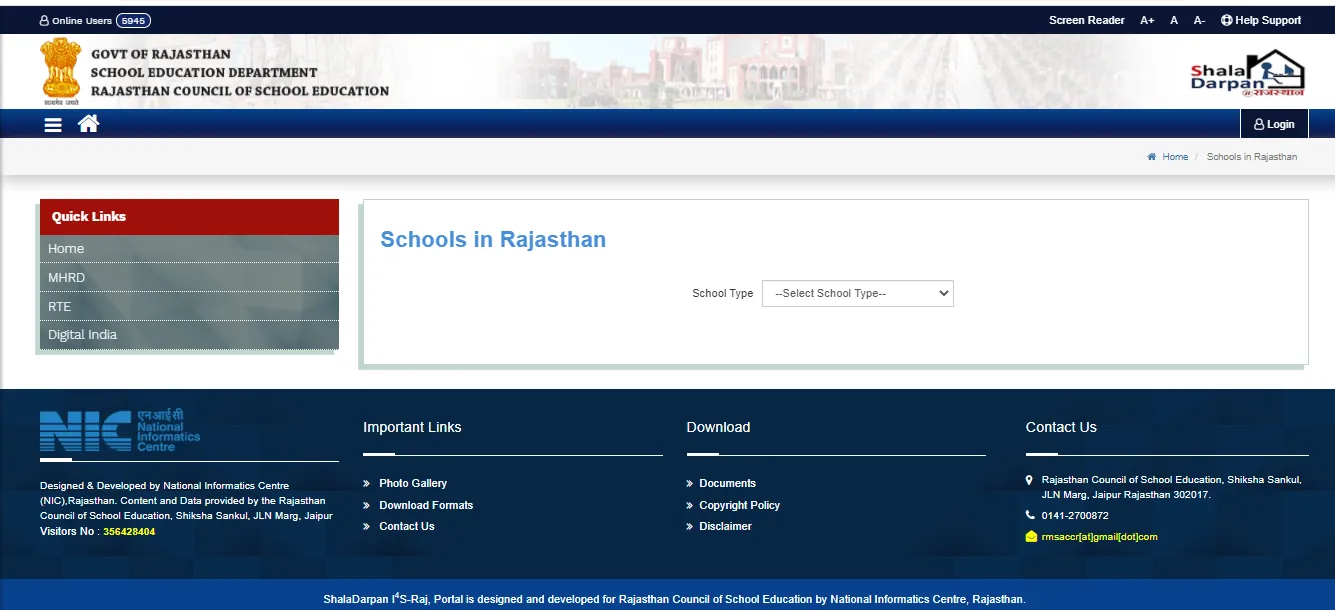This screenshot has width=1335, height=610.
Task: Click the phone number 0141-2700872
Action: pyautogui.click(x=1075, y=516)
